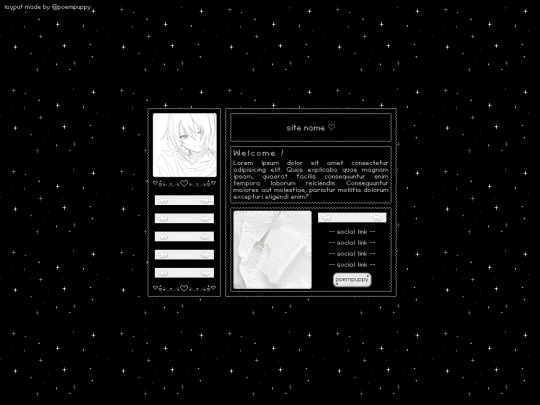
Task: Open the first social link
Action: pyautogui.click(x=352, y=232)
